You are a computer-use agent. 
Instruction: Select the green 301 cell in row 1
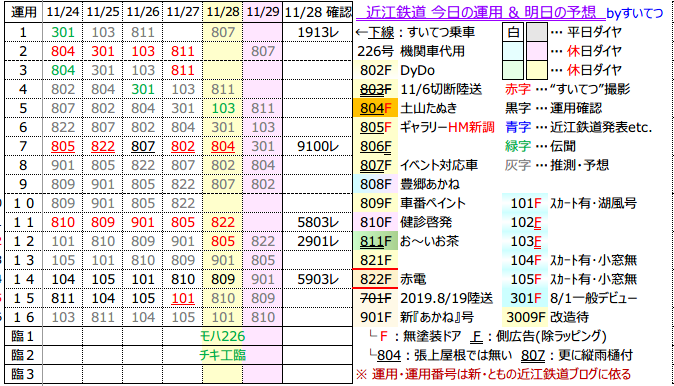click(63, 32)
